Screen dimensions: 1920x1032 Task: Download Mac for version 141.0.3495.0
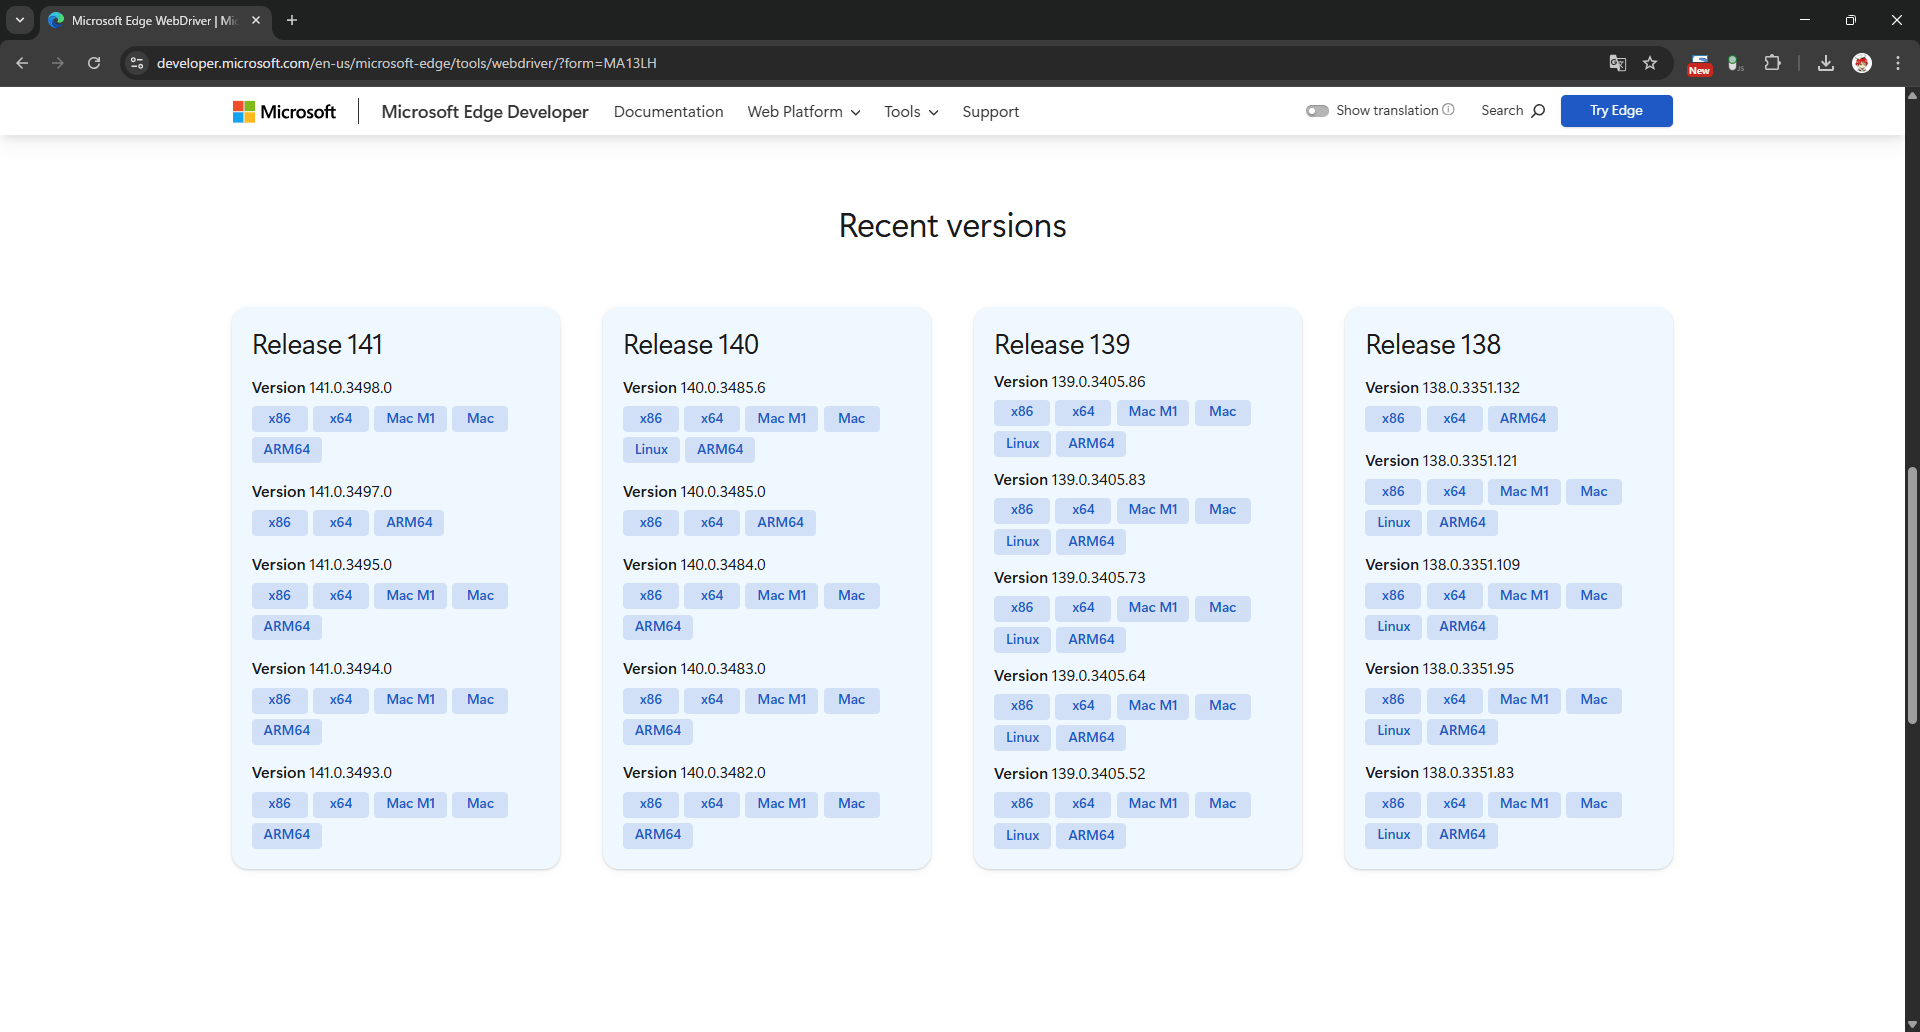[480, 596]
